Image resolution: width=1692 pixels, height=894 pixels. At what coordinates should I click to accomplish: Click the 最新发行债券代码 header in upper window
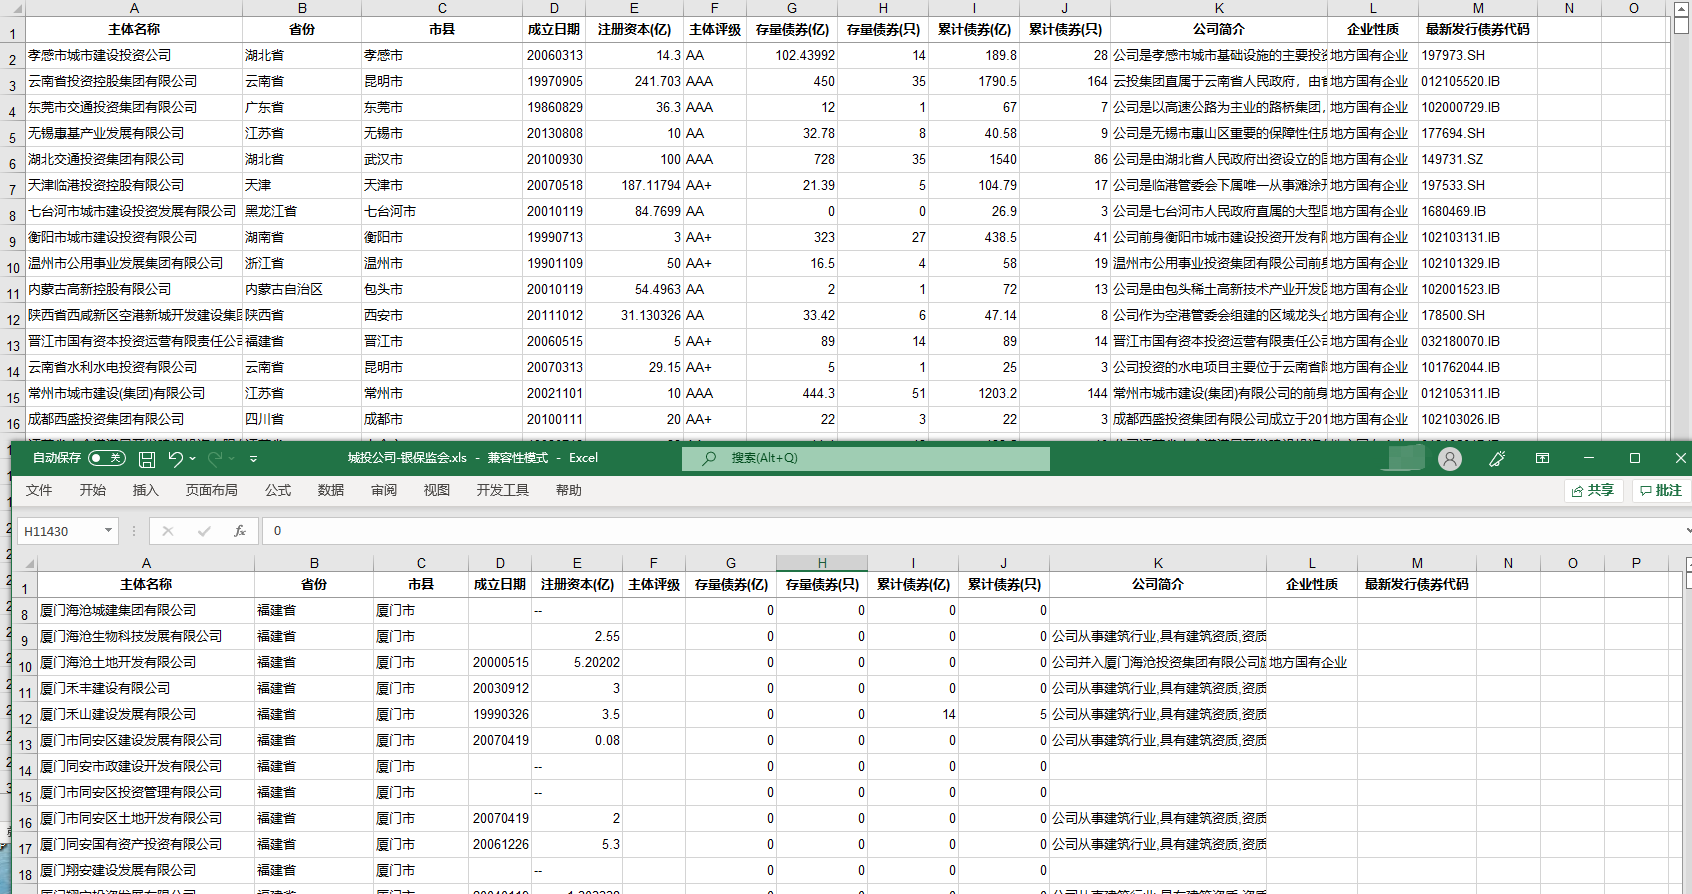(1478, 29)
